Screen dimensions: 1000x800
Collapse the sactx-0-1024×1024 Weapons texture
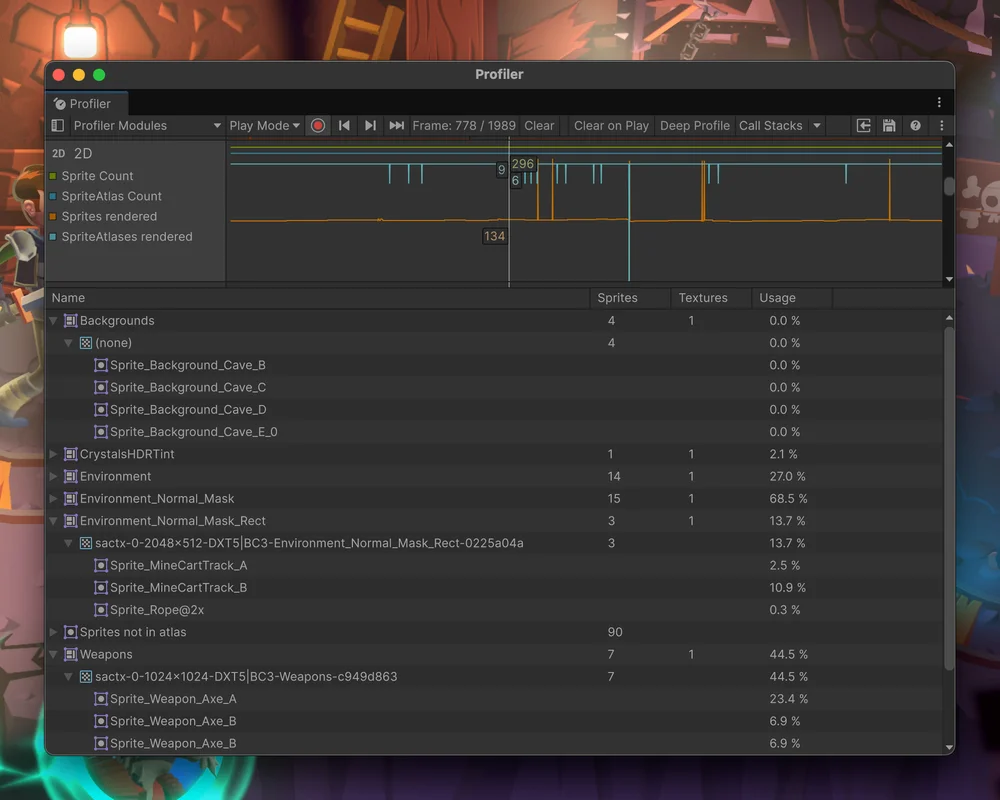[69, 677]
